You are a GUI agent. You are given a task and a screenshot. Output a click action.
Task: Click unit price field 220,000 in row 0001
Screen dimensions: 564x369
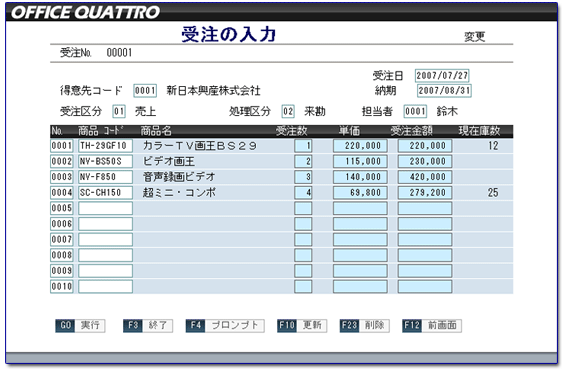(x=360, y=146)
